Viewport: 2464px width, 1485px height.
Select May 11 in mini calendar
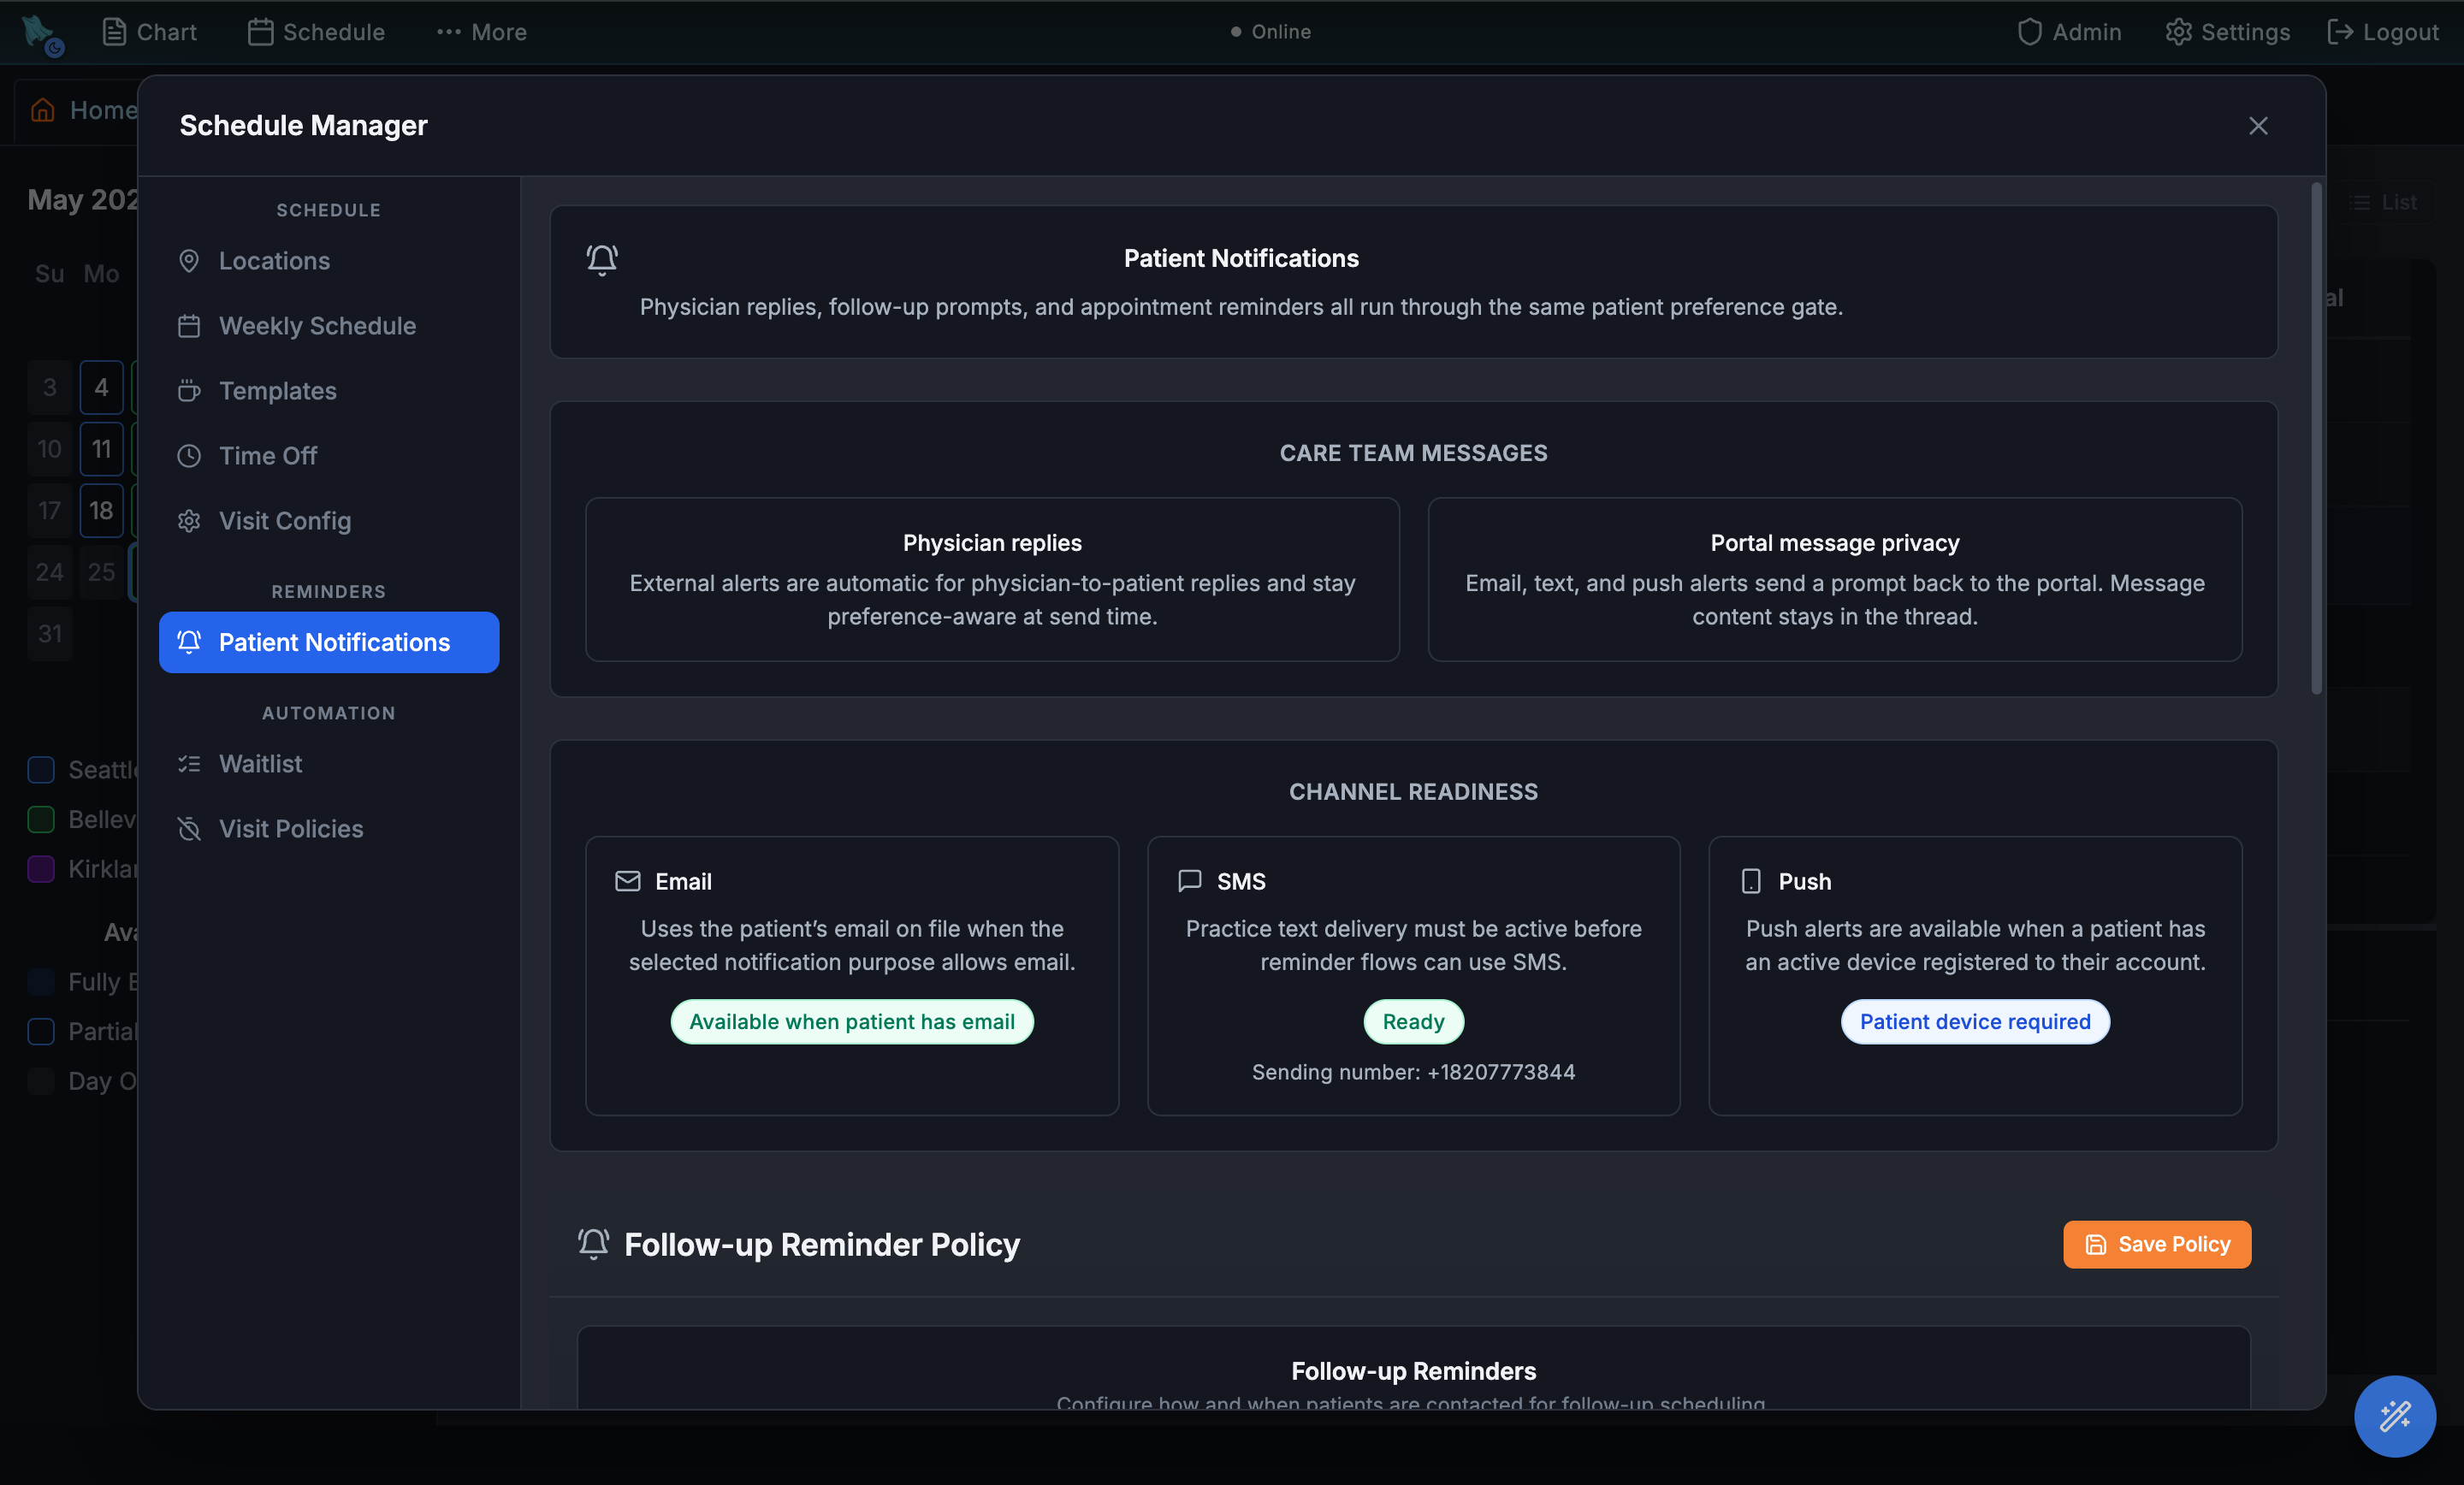(x=101, y=449)
